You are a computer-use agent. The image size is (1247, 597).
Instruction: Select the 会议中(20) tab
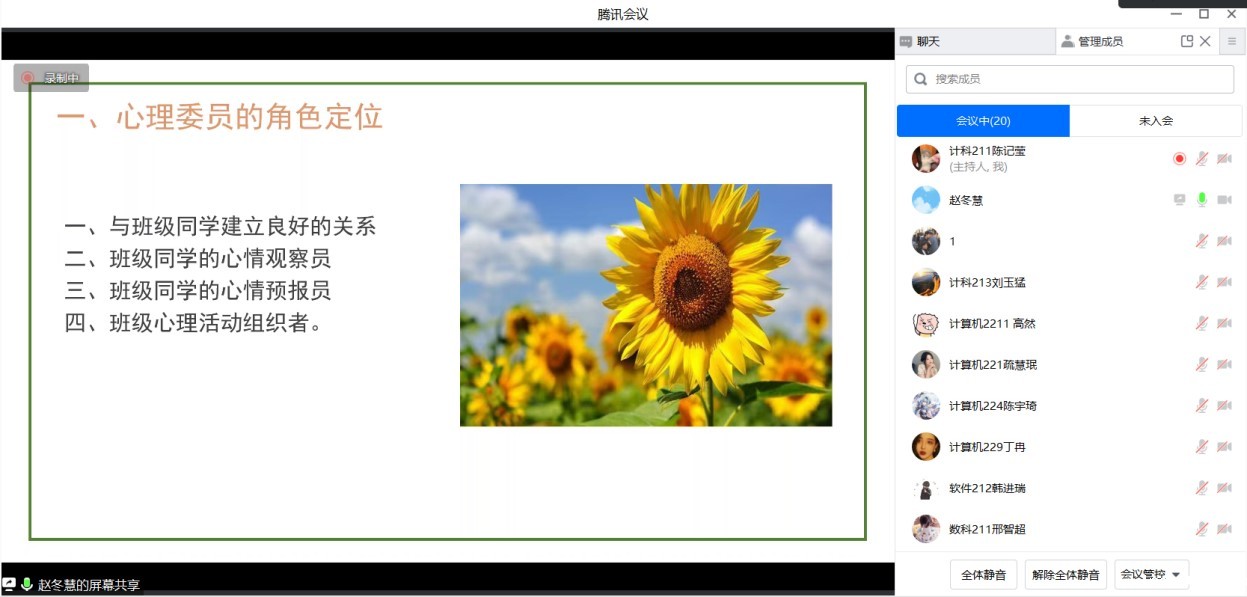pyautogui.click(x=983, y=121)
